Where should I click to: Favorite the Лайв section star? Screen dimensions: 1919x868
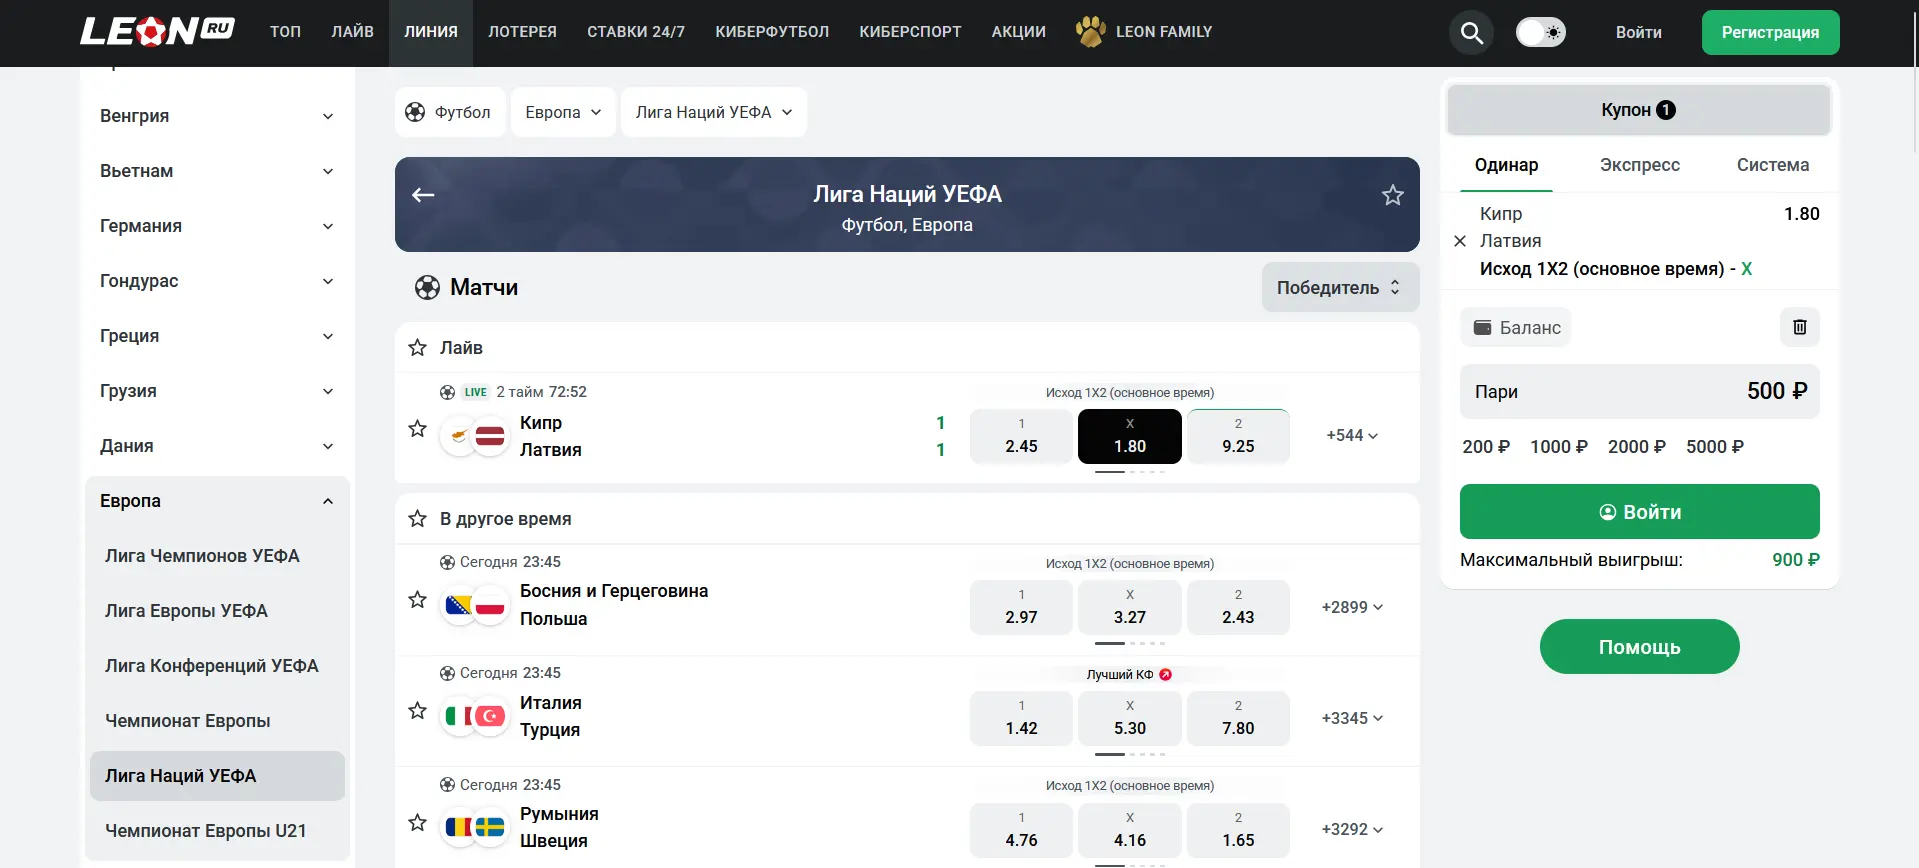pos(418,348)
